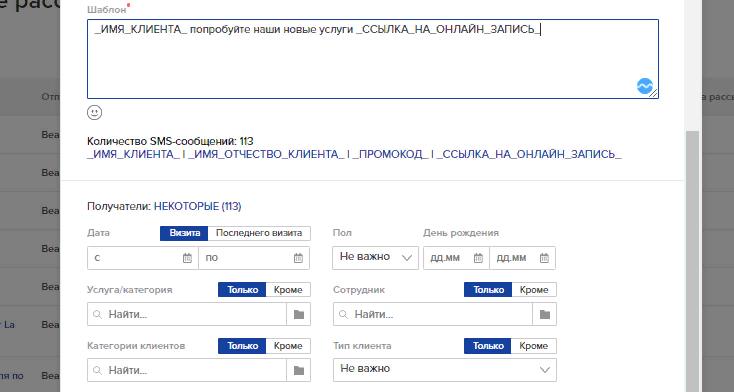Screen dimensions: 734x392
Task: Open calendar for visit date 'по' field
Action: (x=298, y=258)
